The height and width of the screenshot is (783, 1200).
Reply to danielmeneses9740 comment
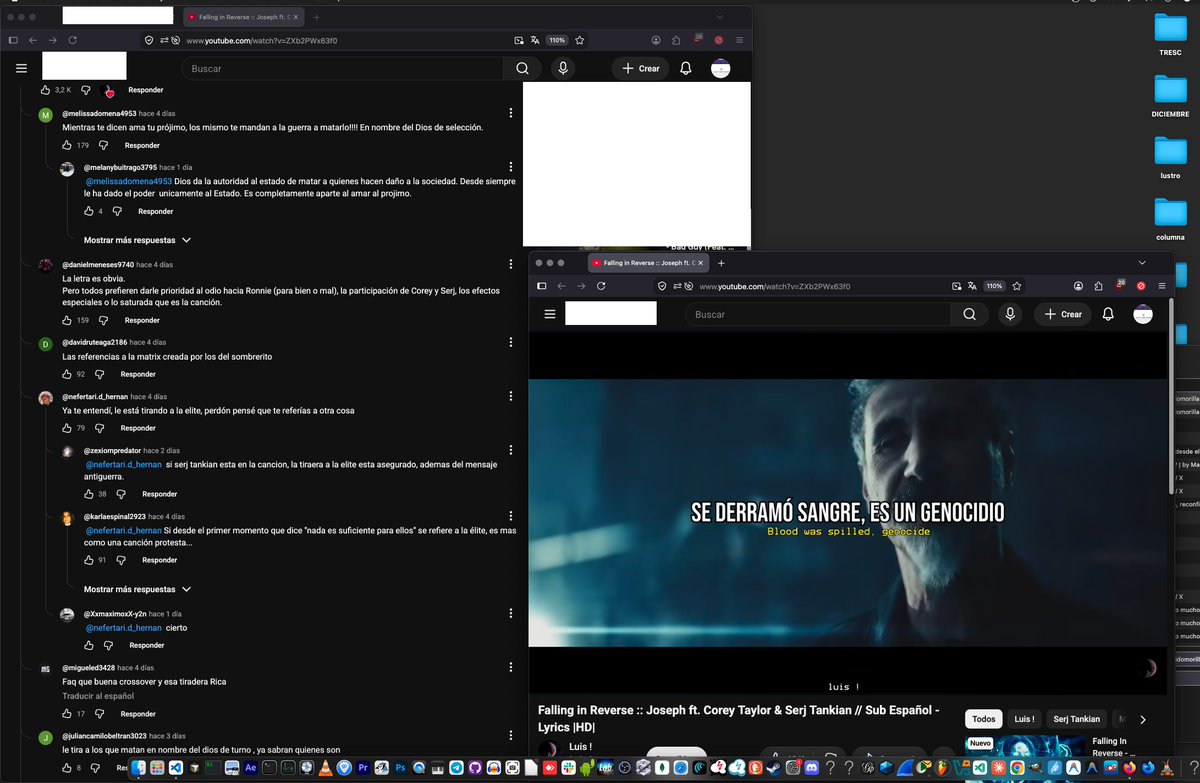click(142, 320)
